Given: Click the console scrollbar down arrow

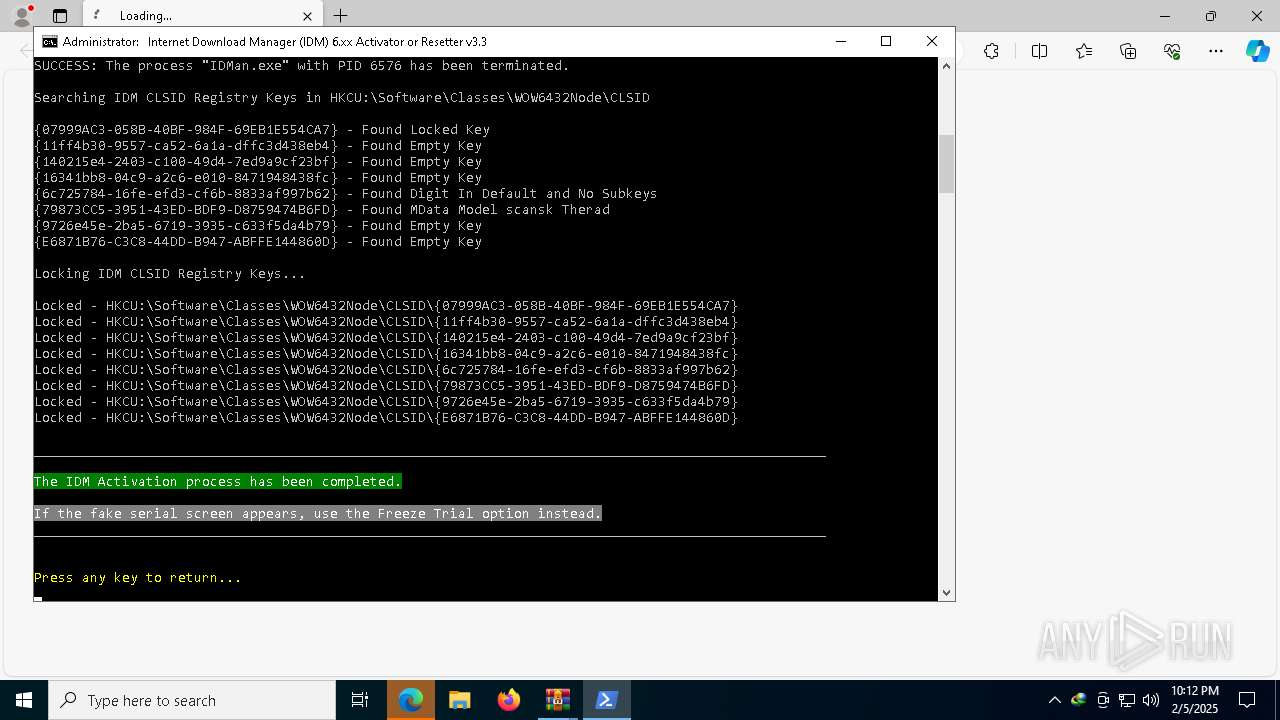Looking at the screenshot, I should (946, 592).
